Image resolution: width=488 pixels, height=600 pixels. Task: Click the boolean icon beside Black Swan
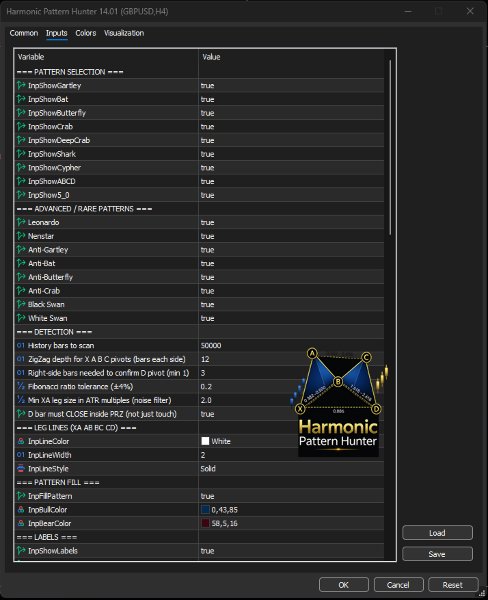coord(21,304)
